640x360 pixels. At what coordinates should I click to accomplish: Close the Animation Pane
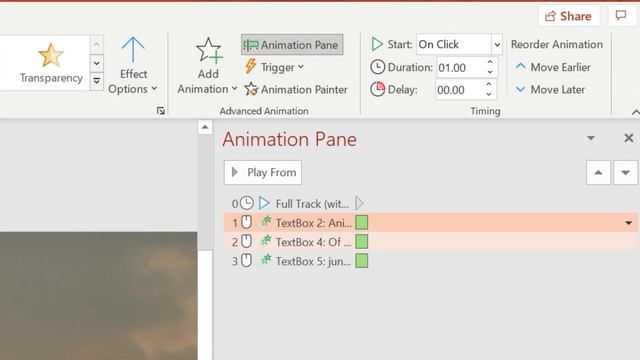[x=629, y=138]
